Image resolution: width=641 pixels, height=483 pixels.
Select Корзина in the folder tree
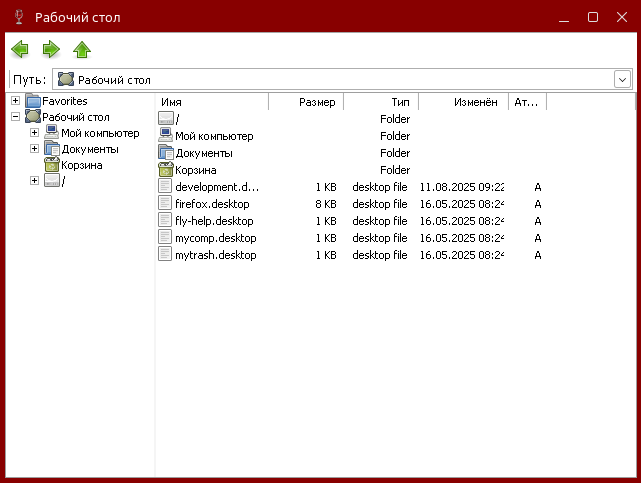click(81, 165)
